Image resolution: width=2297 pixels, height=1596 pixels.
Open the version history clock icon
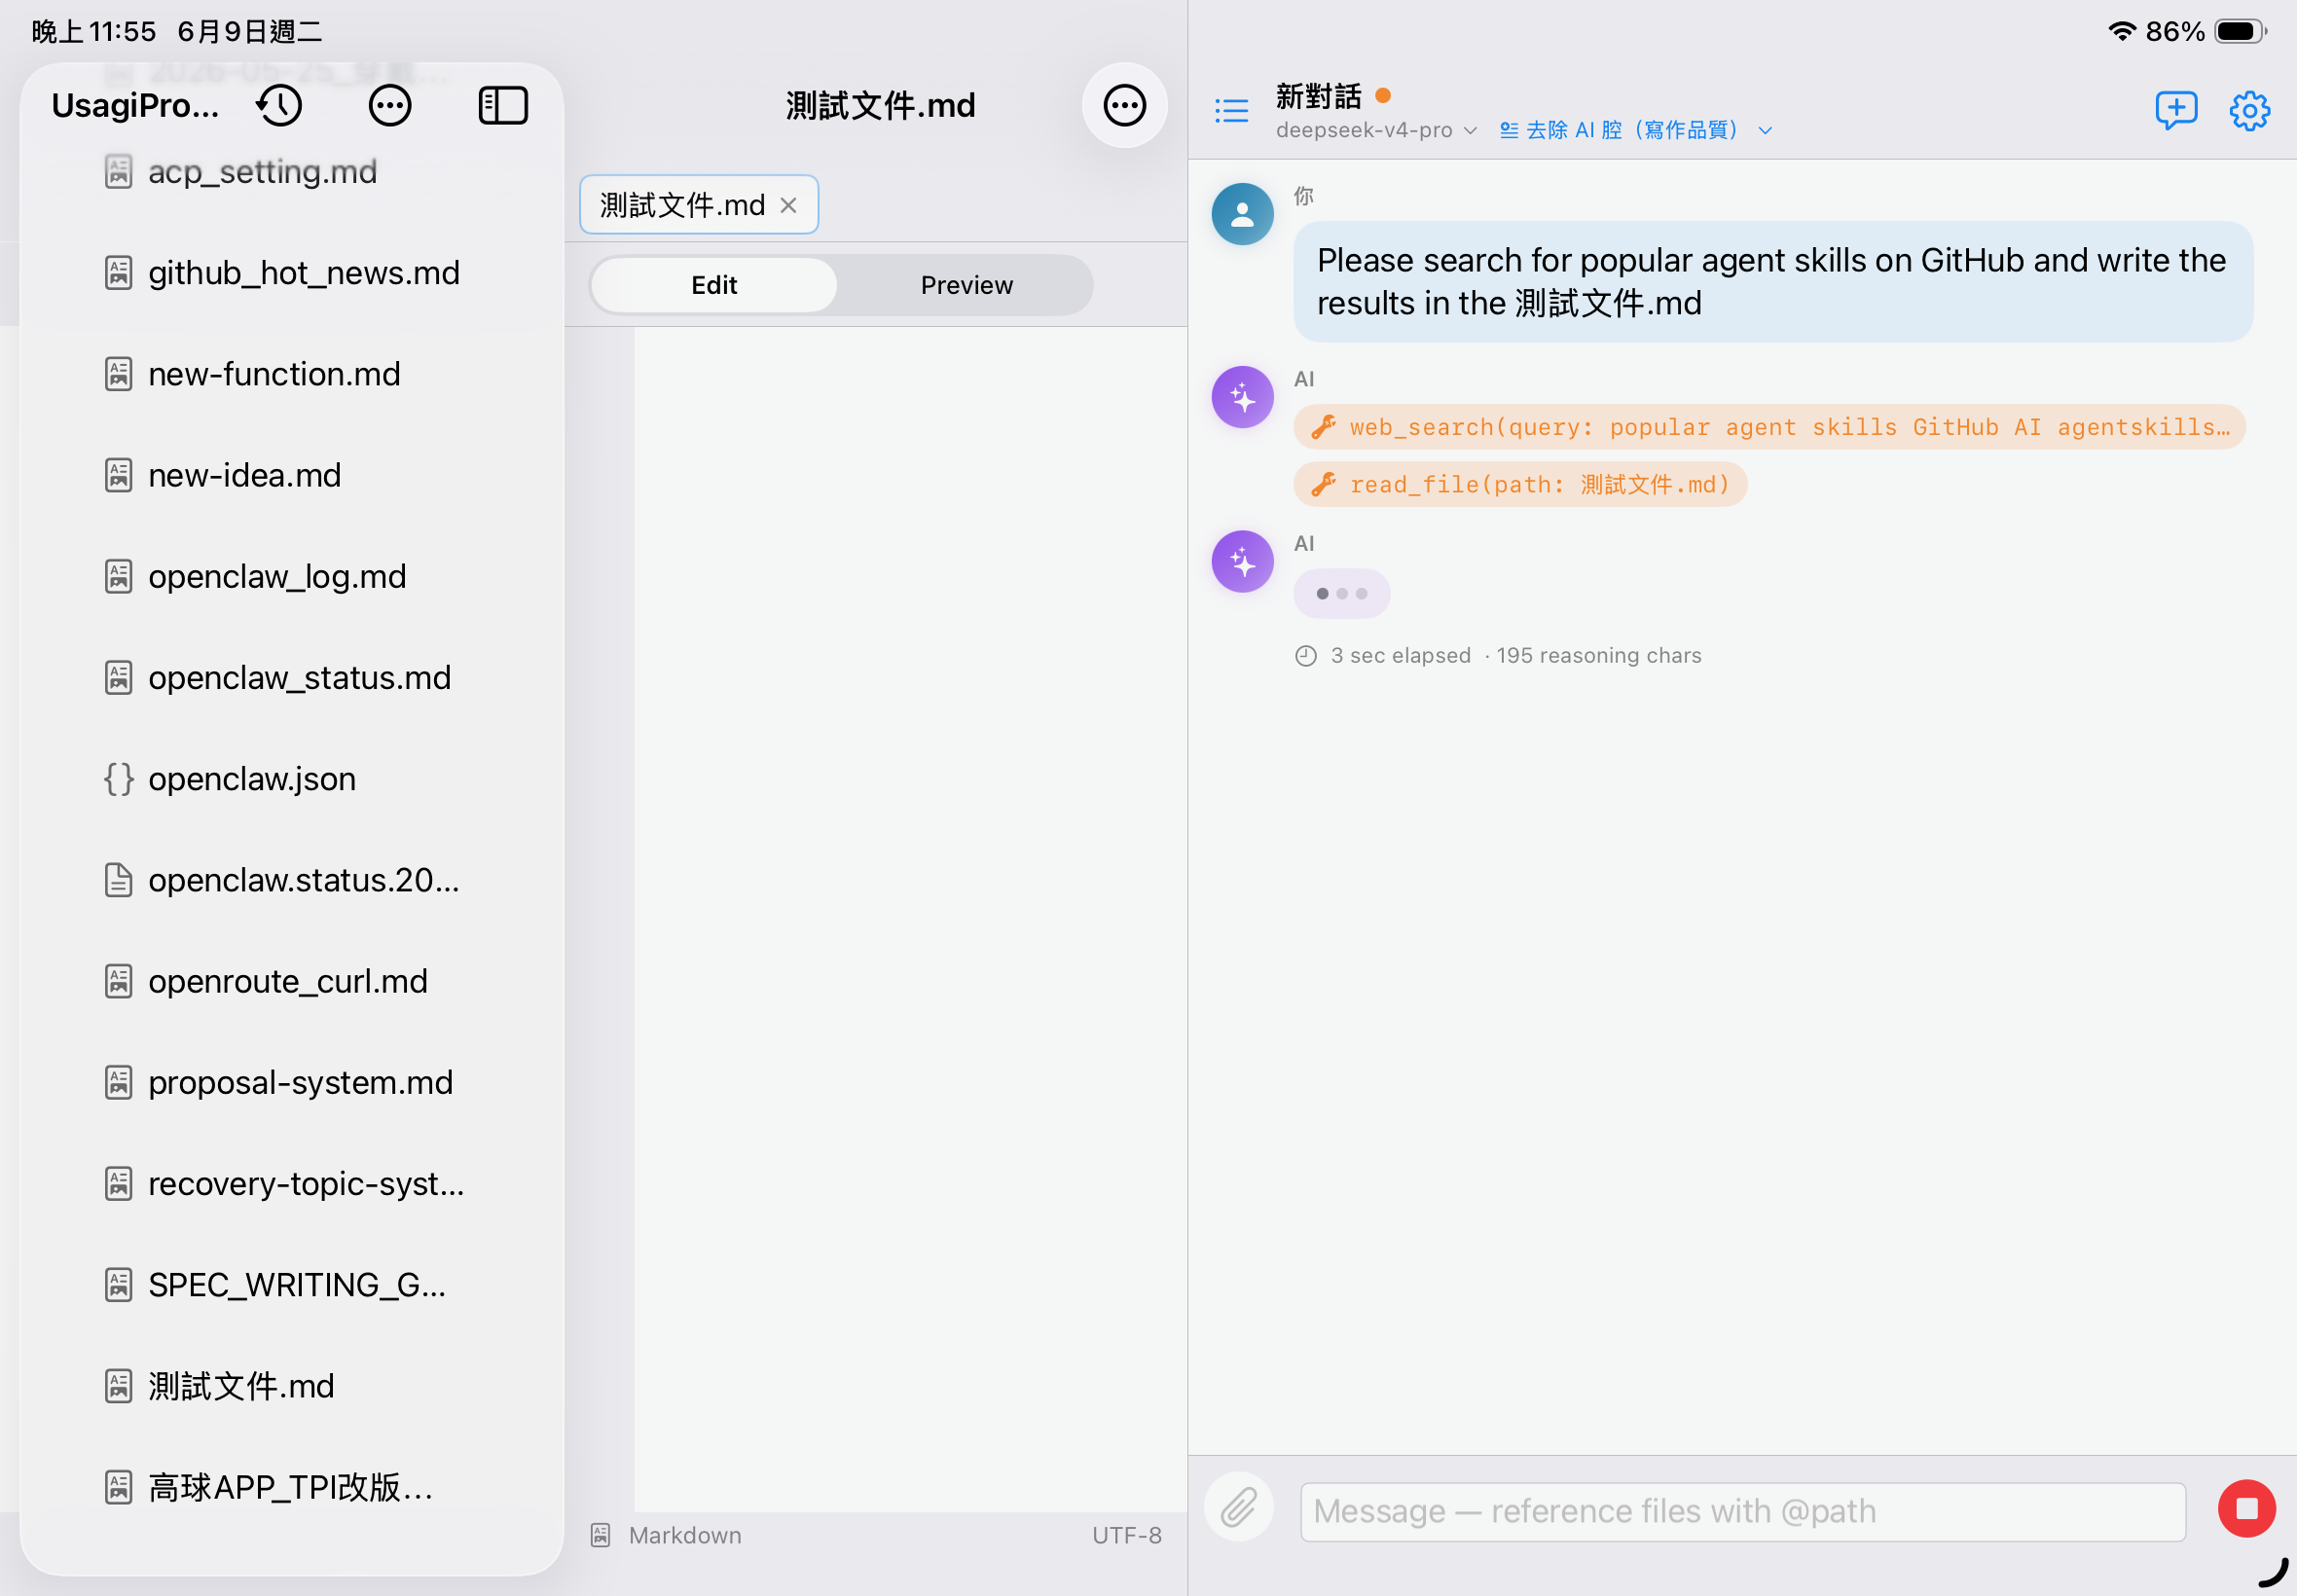click(279, 105)
